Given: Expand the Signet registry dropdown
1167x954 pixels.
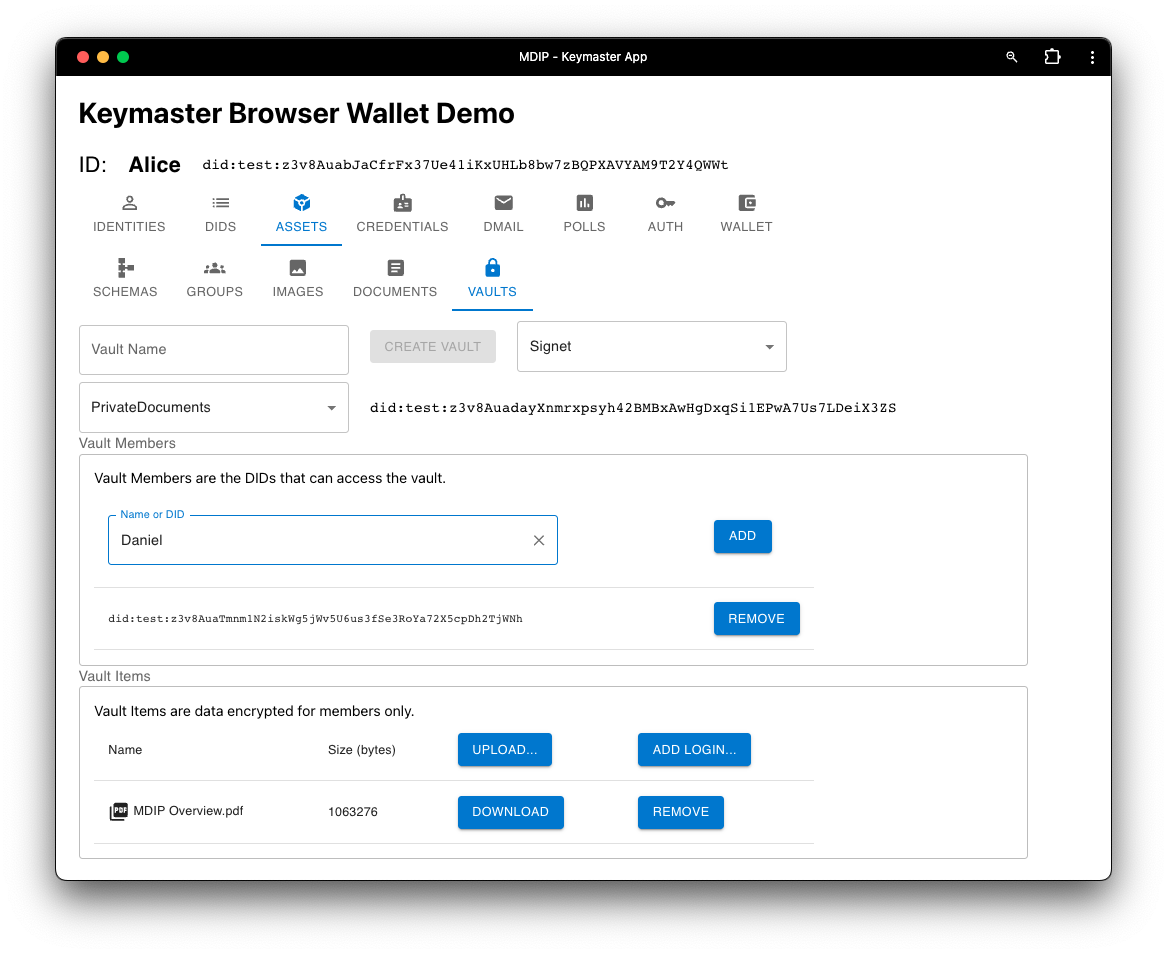Looking at the screenshot, I should tap(769, 347).
